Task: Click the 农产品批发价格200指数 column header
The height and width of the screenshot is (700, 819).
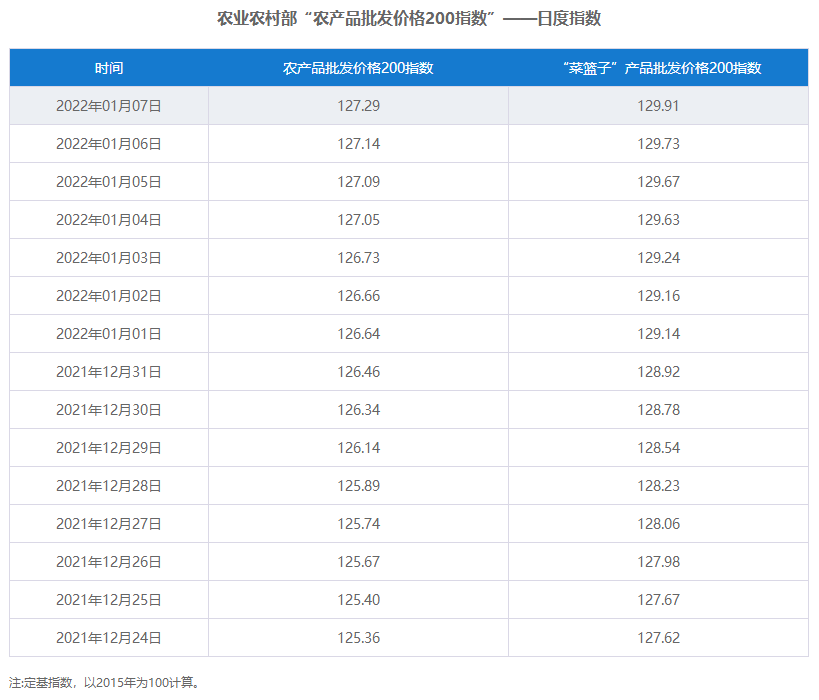Action: 358,68
